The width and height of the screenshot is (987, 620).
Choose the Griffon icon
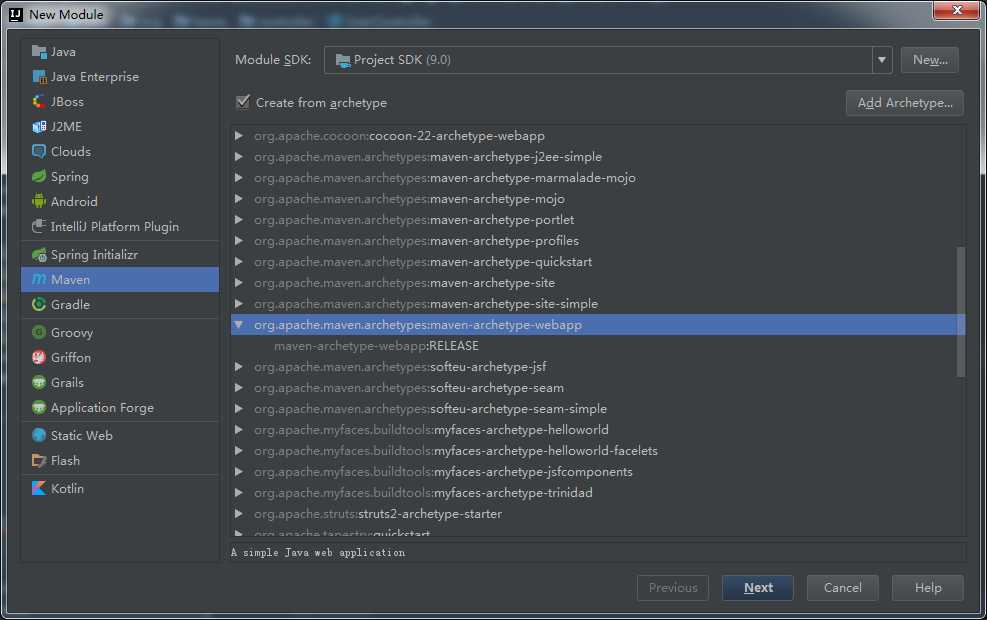pyautogui.click(x=39, y=358)
